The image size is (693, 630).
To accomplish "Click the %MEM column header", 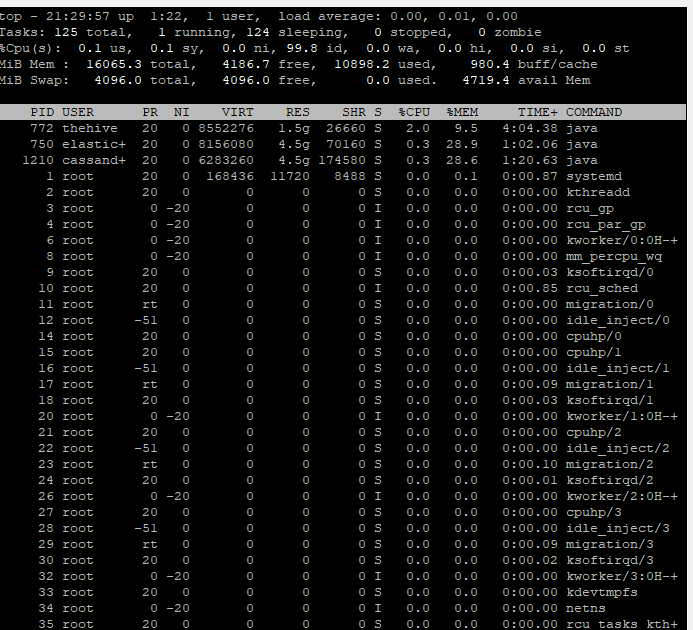I will click(x=462, y=112).
